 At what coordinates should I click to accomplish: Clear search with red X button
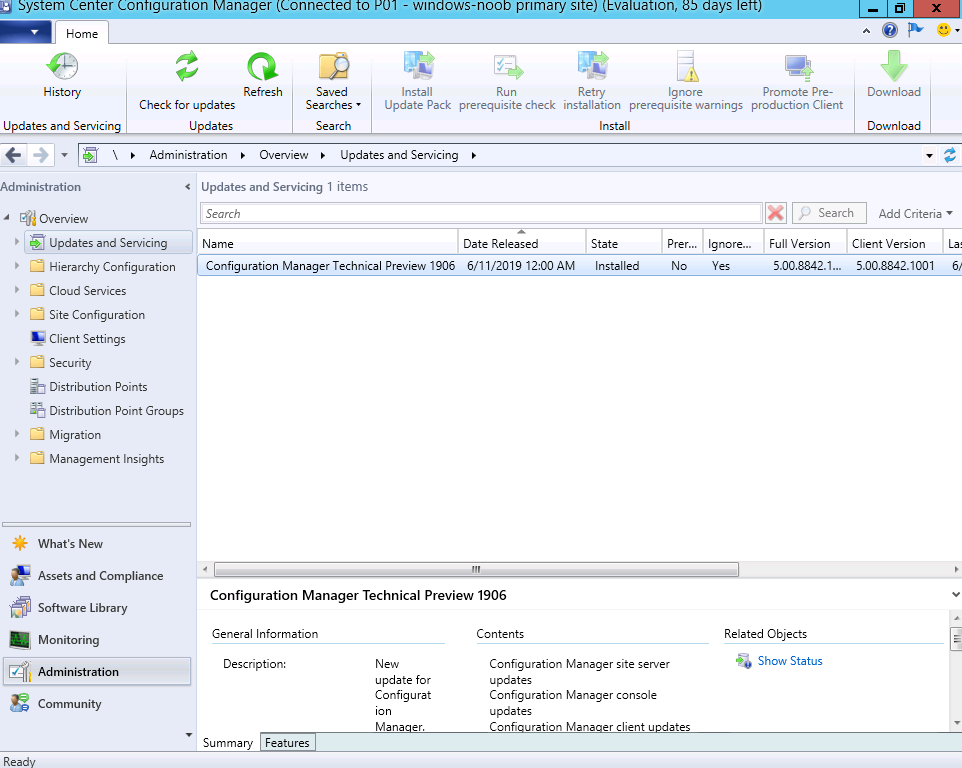pyautogui.click(x=775, y=213)
